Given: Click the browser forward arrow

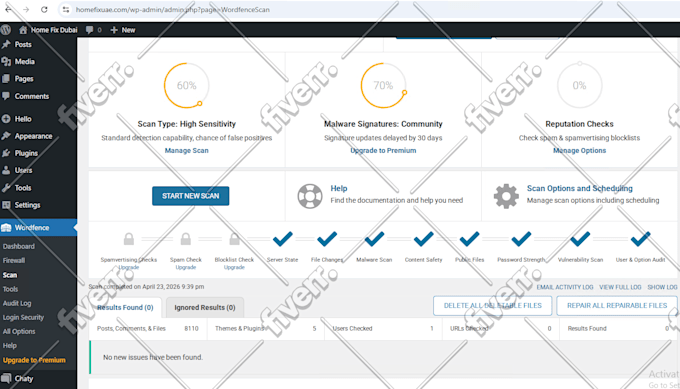Looking at the screenshot, I should tap(26, 9).
